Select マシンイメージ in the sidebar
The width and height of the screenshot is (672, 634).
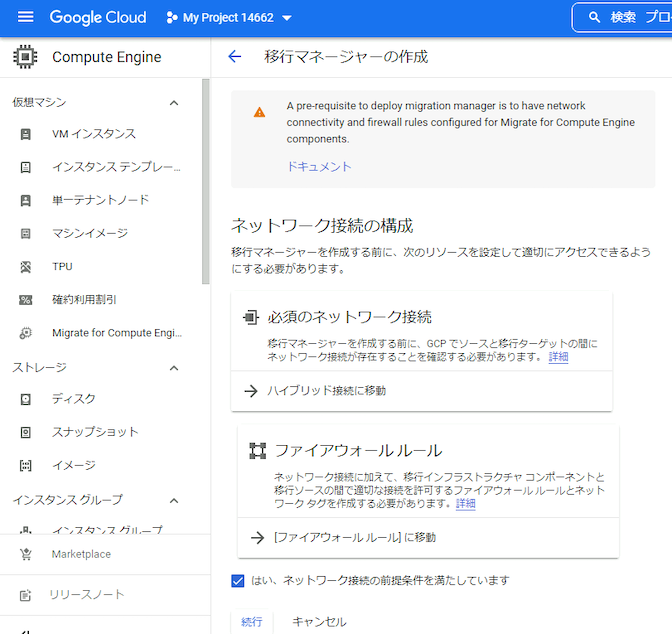pos(90,233)
